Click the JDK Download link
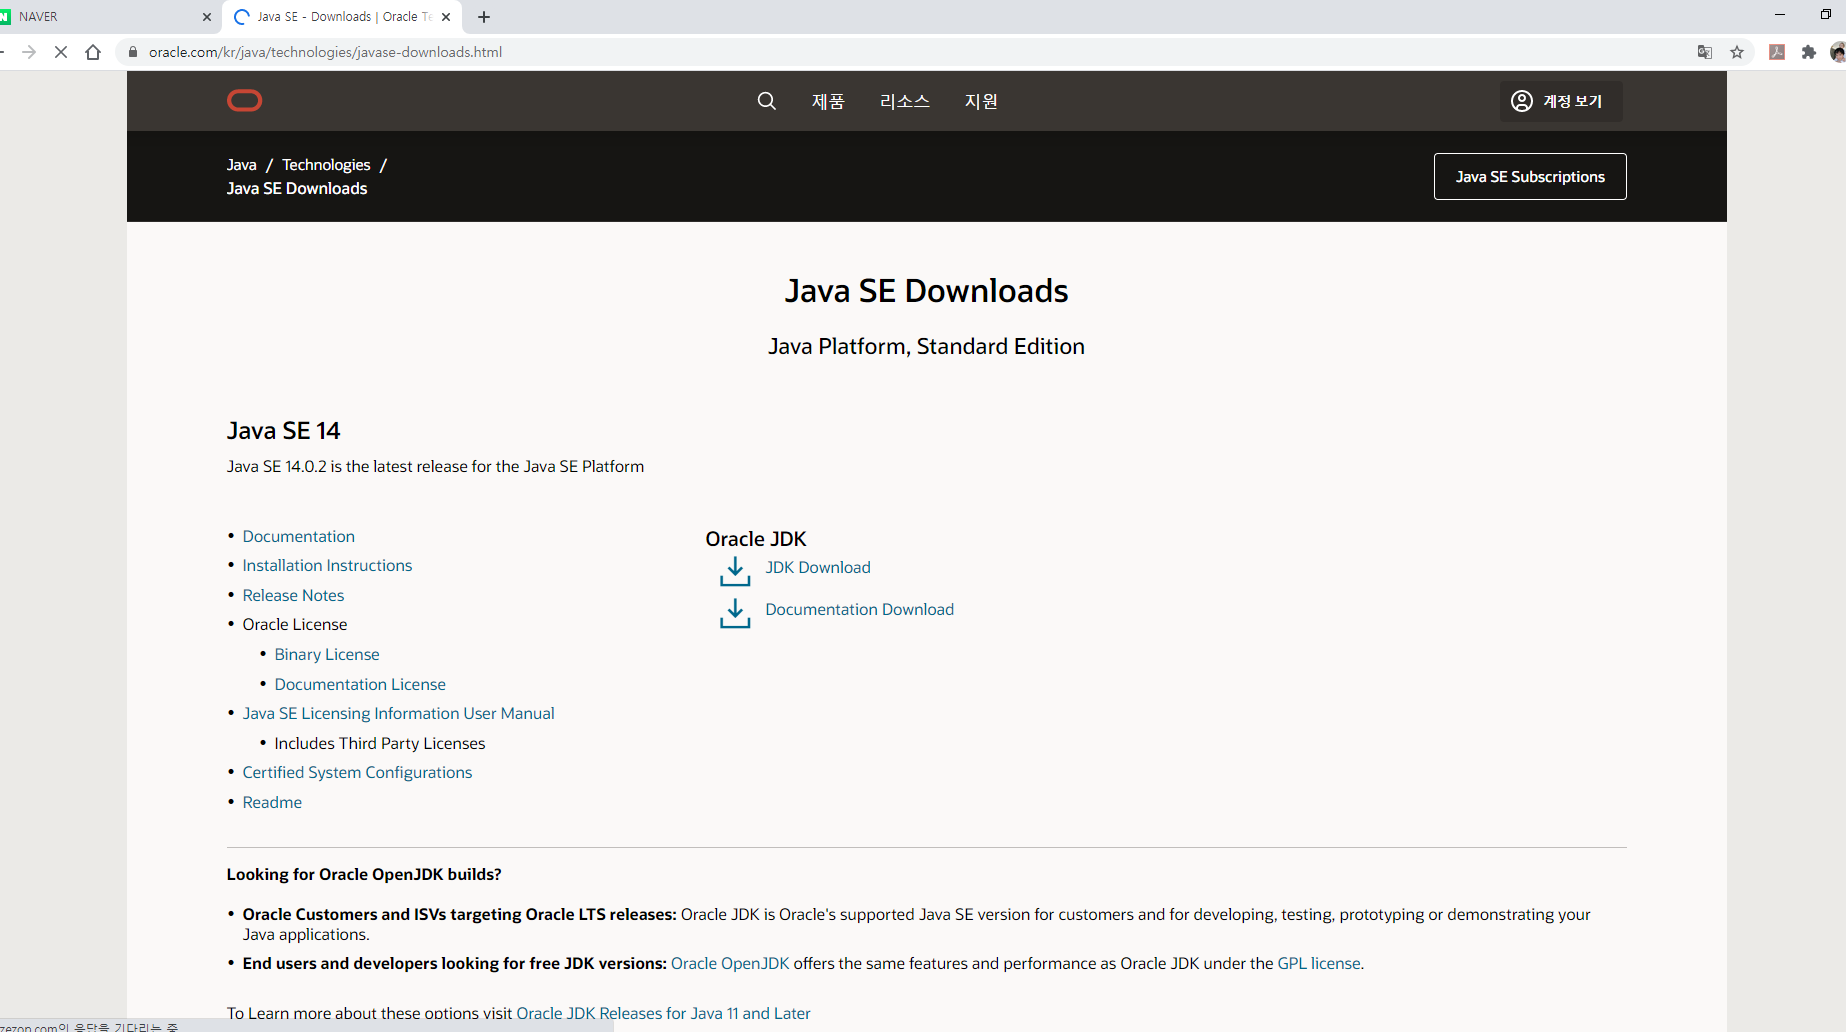Image resolution: width=1846 pixels, height=1032 pixels. point(818,568)
